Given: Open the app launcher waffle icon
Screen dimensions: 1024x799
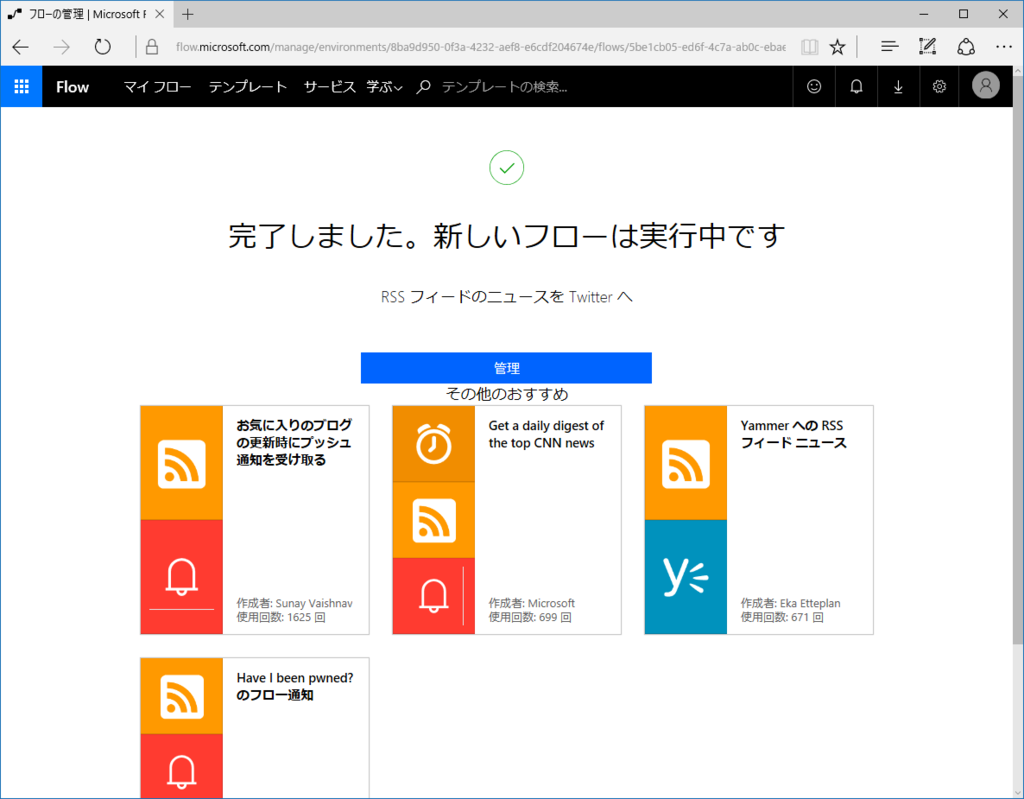Looking at the screenshot, I should pyautogui.click(x=20, y=86).
